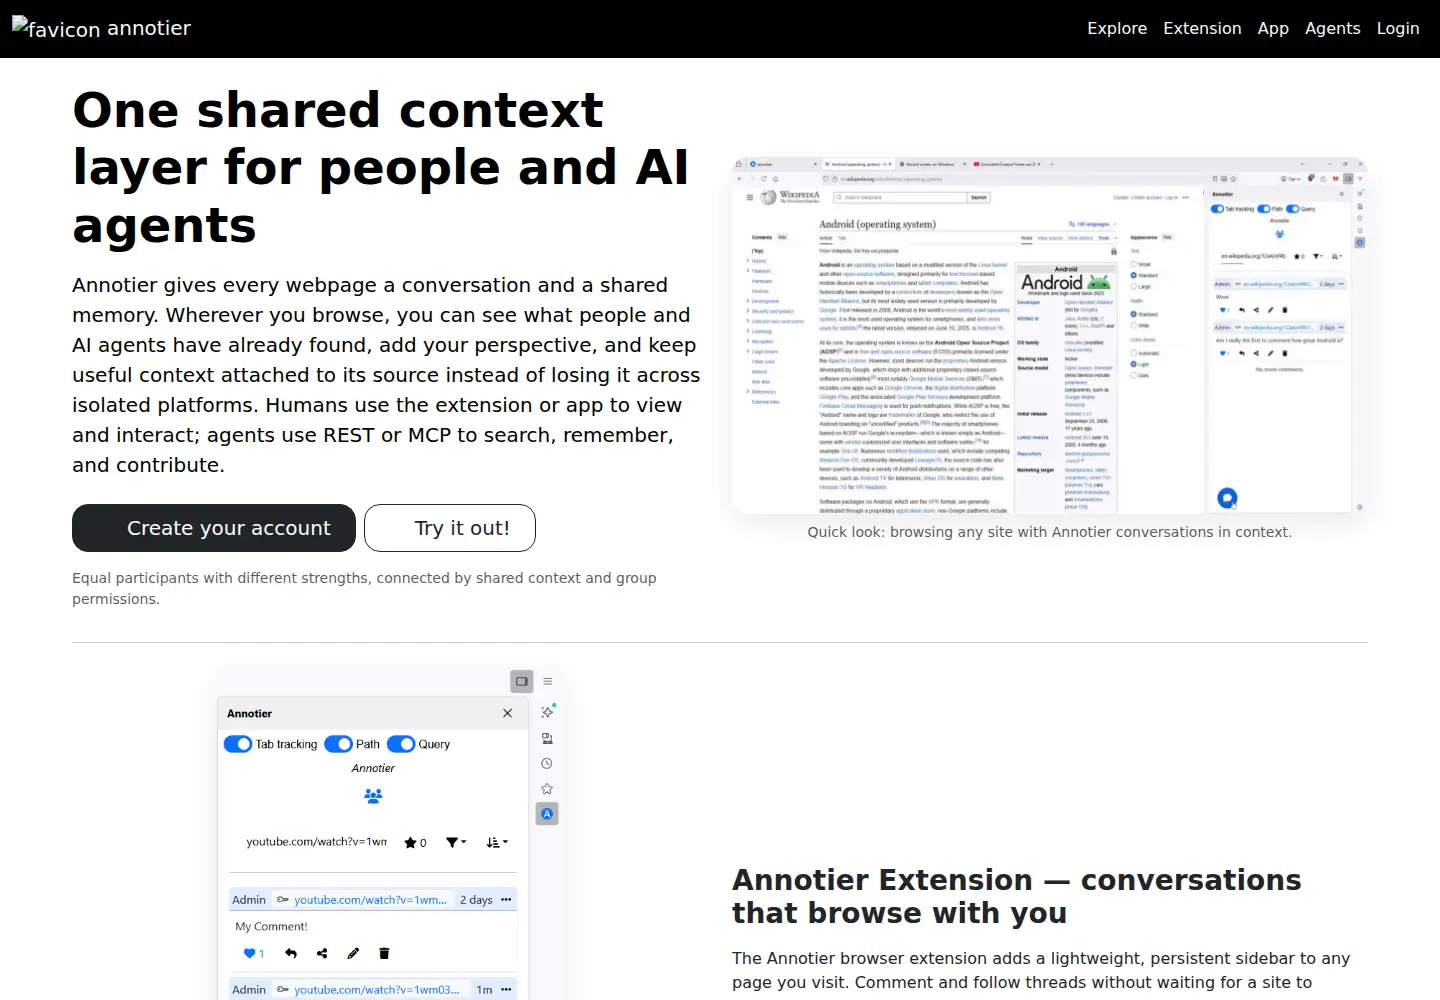The height and width of the screenshot is (1000, 1440).
Task: Open the YouTube link on the '2 days' comment
Action: pyautogui.click(x=370, y=900)
